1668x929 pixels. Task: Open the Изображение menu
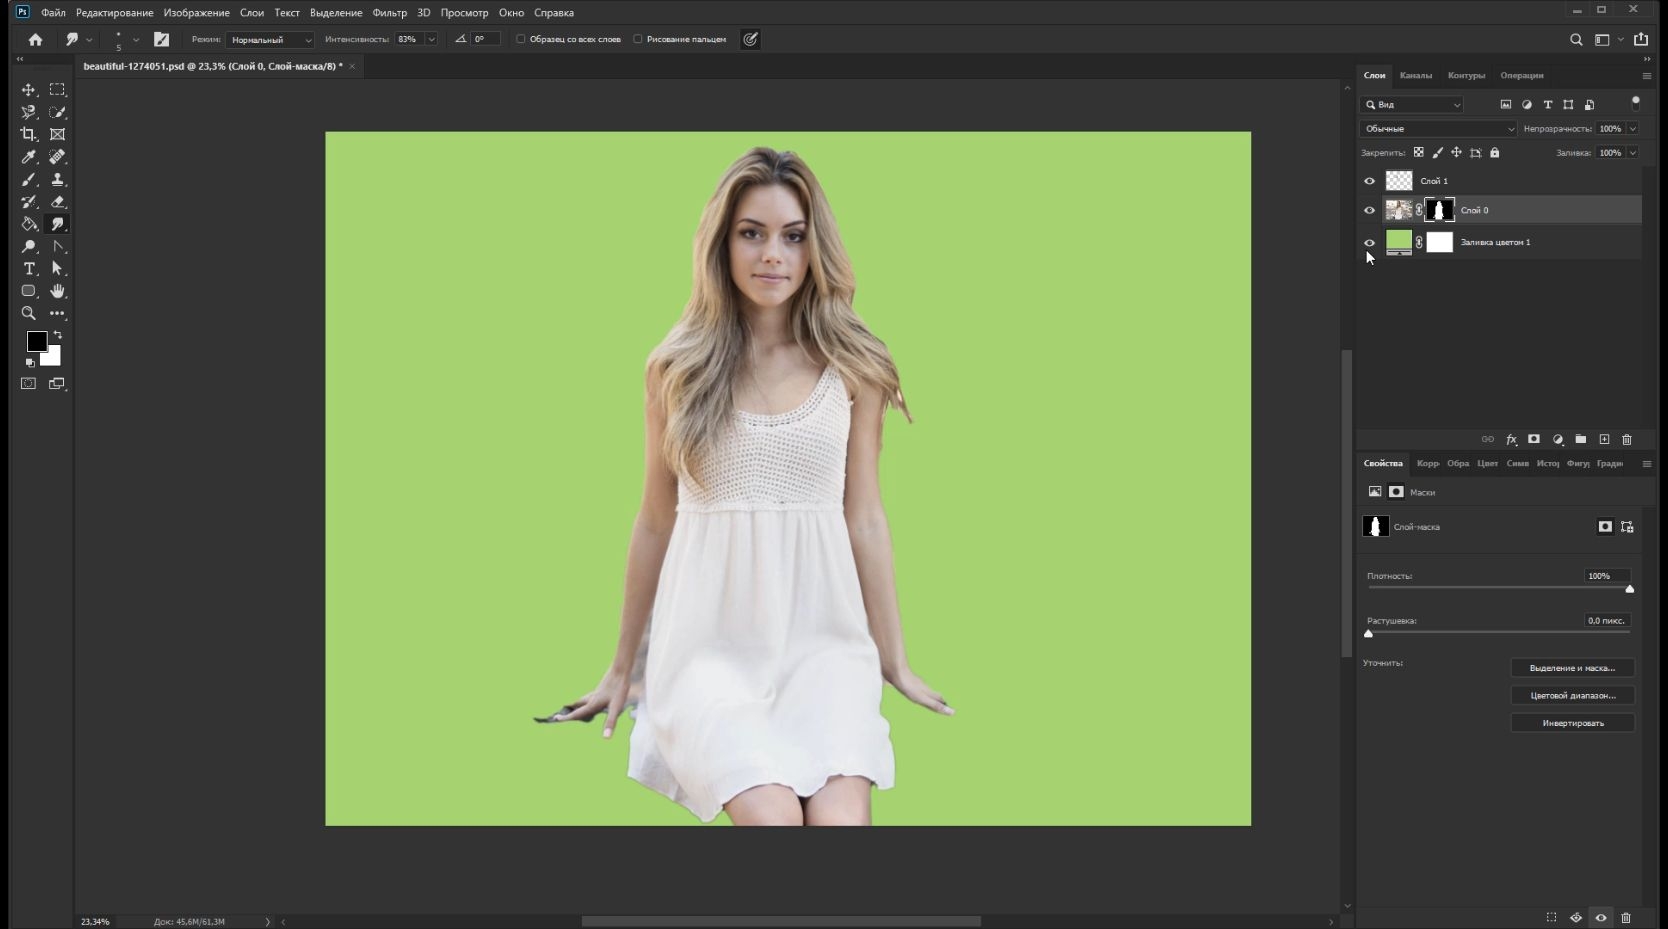196,13
